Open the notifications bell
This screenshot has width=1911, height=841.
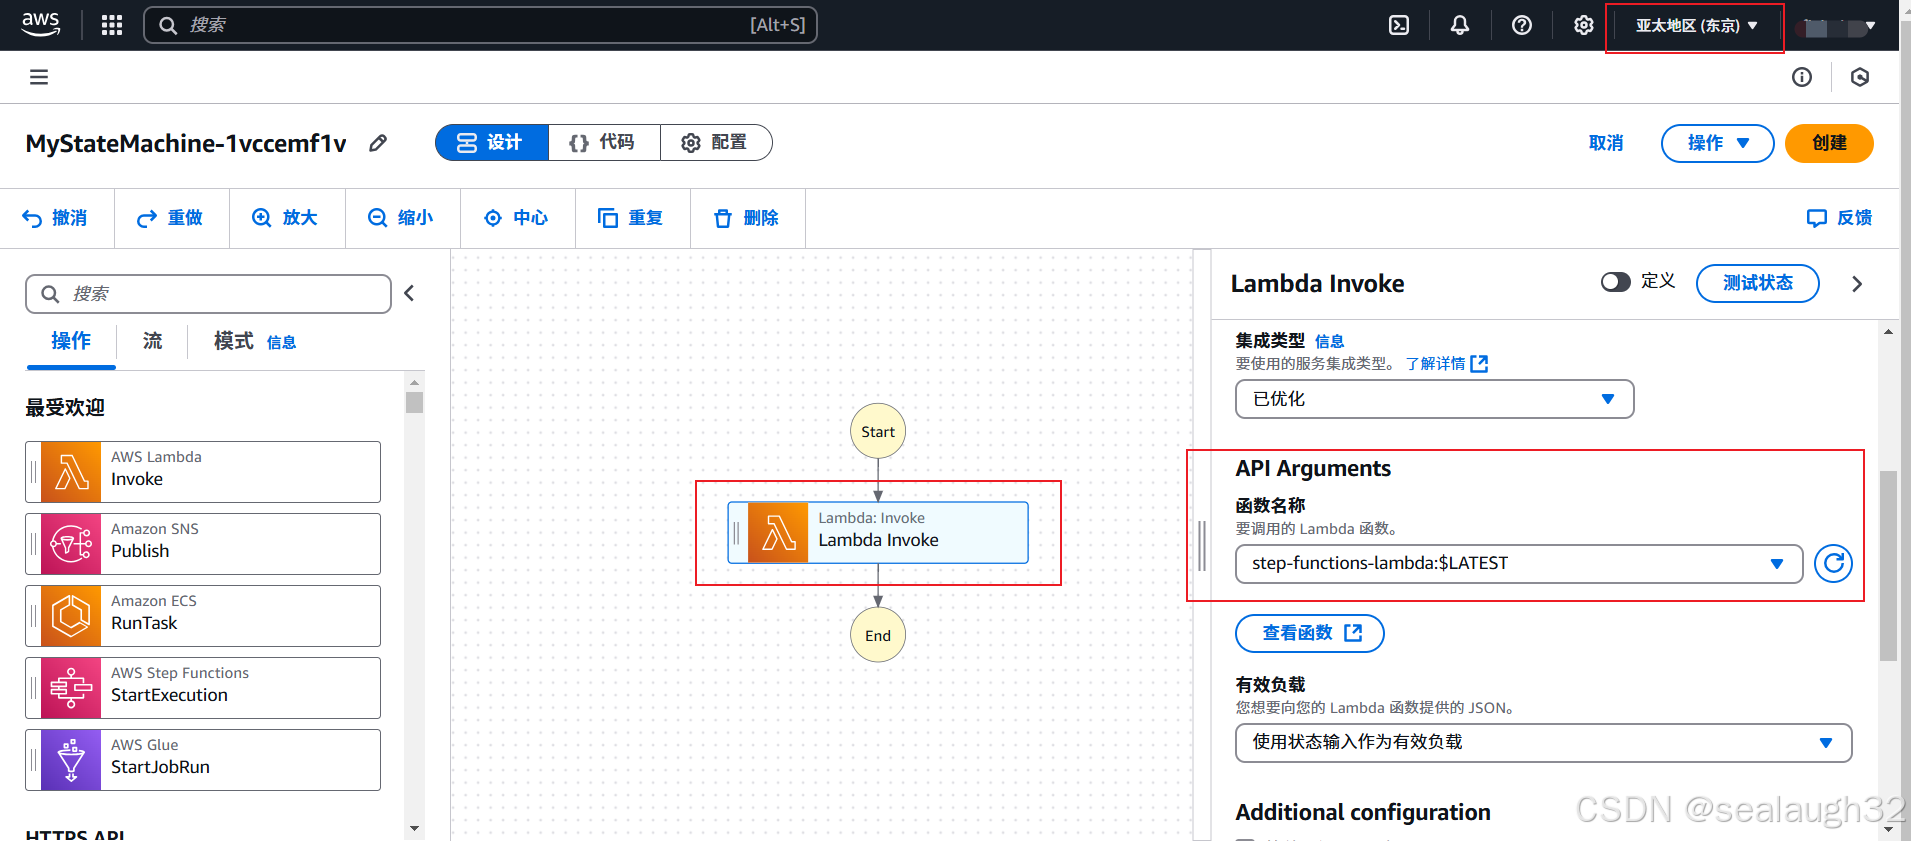(x=1460, y=25)
